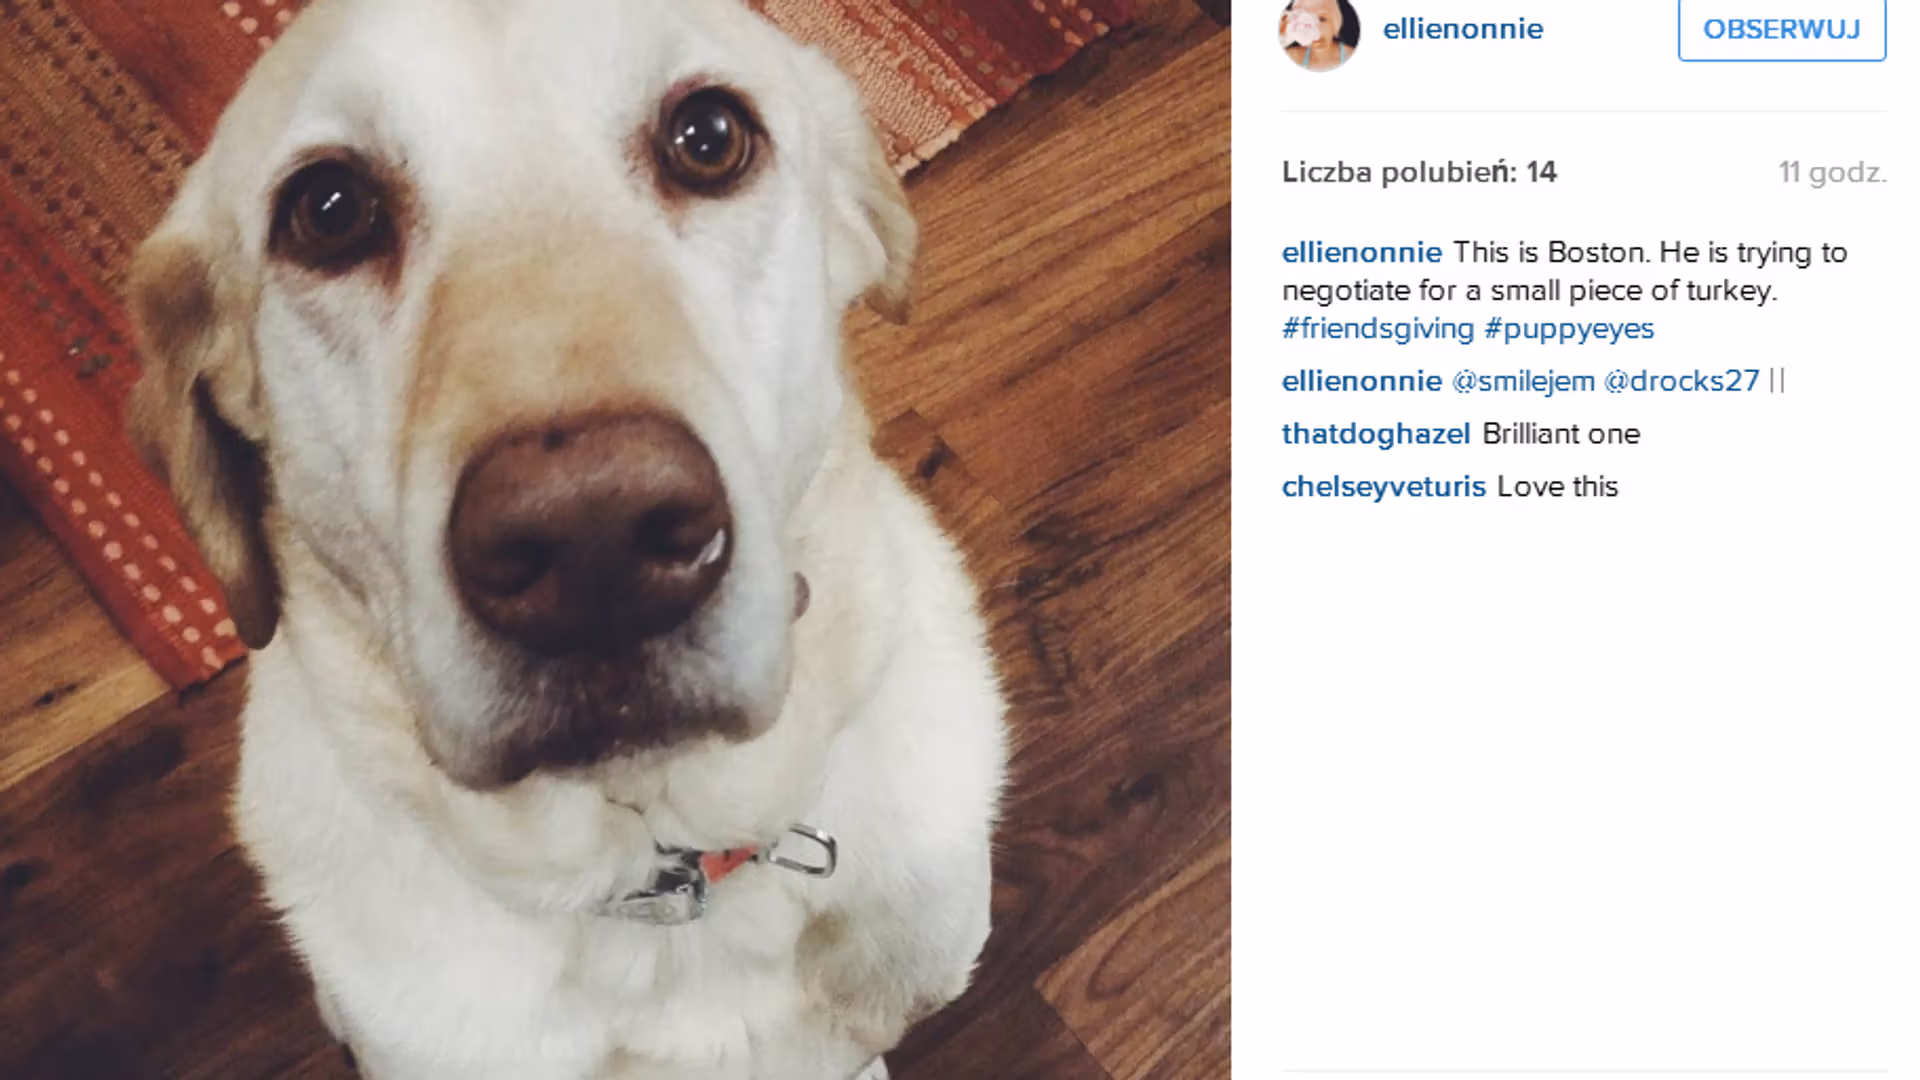Click the OBSERWUJ follow button

pos(1782,29)
